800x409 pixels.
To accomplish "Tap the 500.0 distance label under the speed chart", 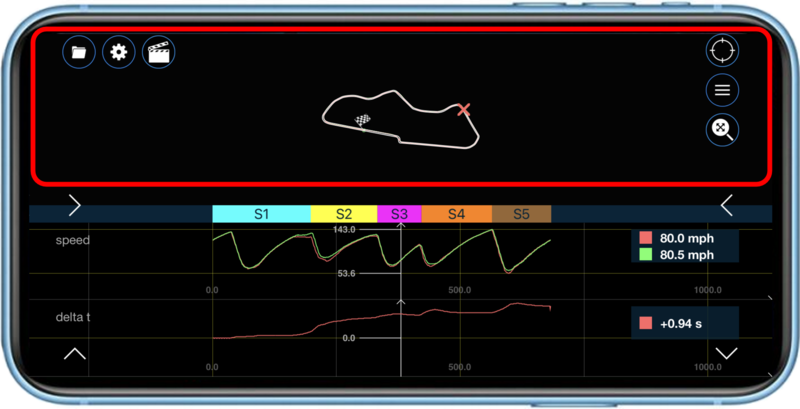I will tap(460, 290).
